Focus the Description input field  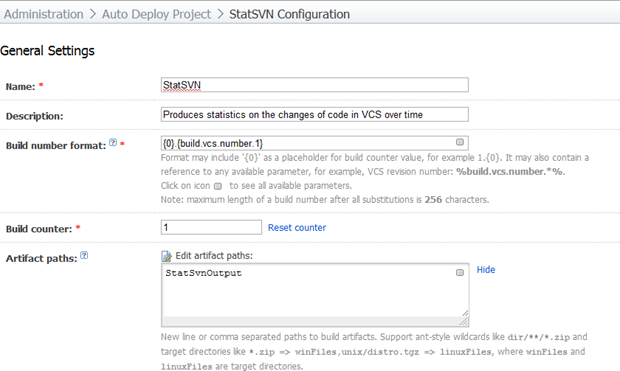(x=315, y=115)
